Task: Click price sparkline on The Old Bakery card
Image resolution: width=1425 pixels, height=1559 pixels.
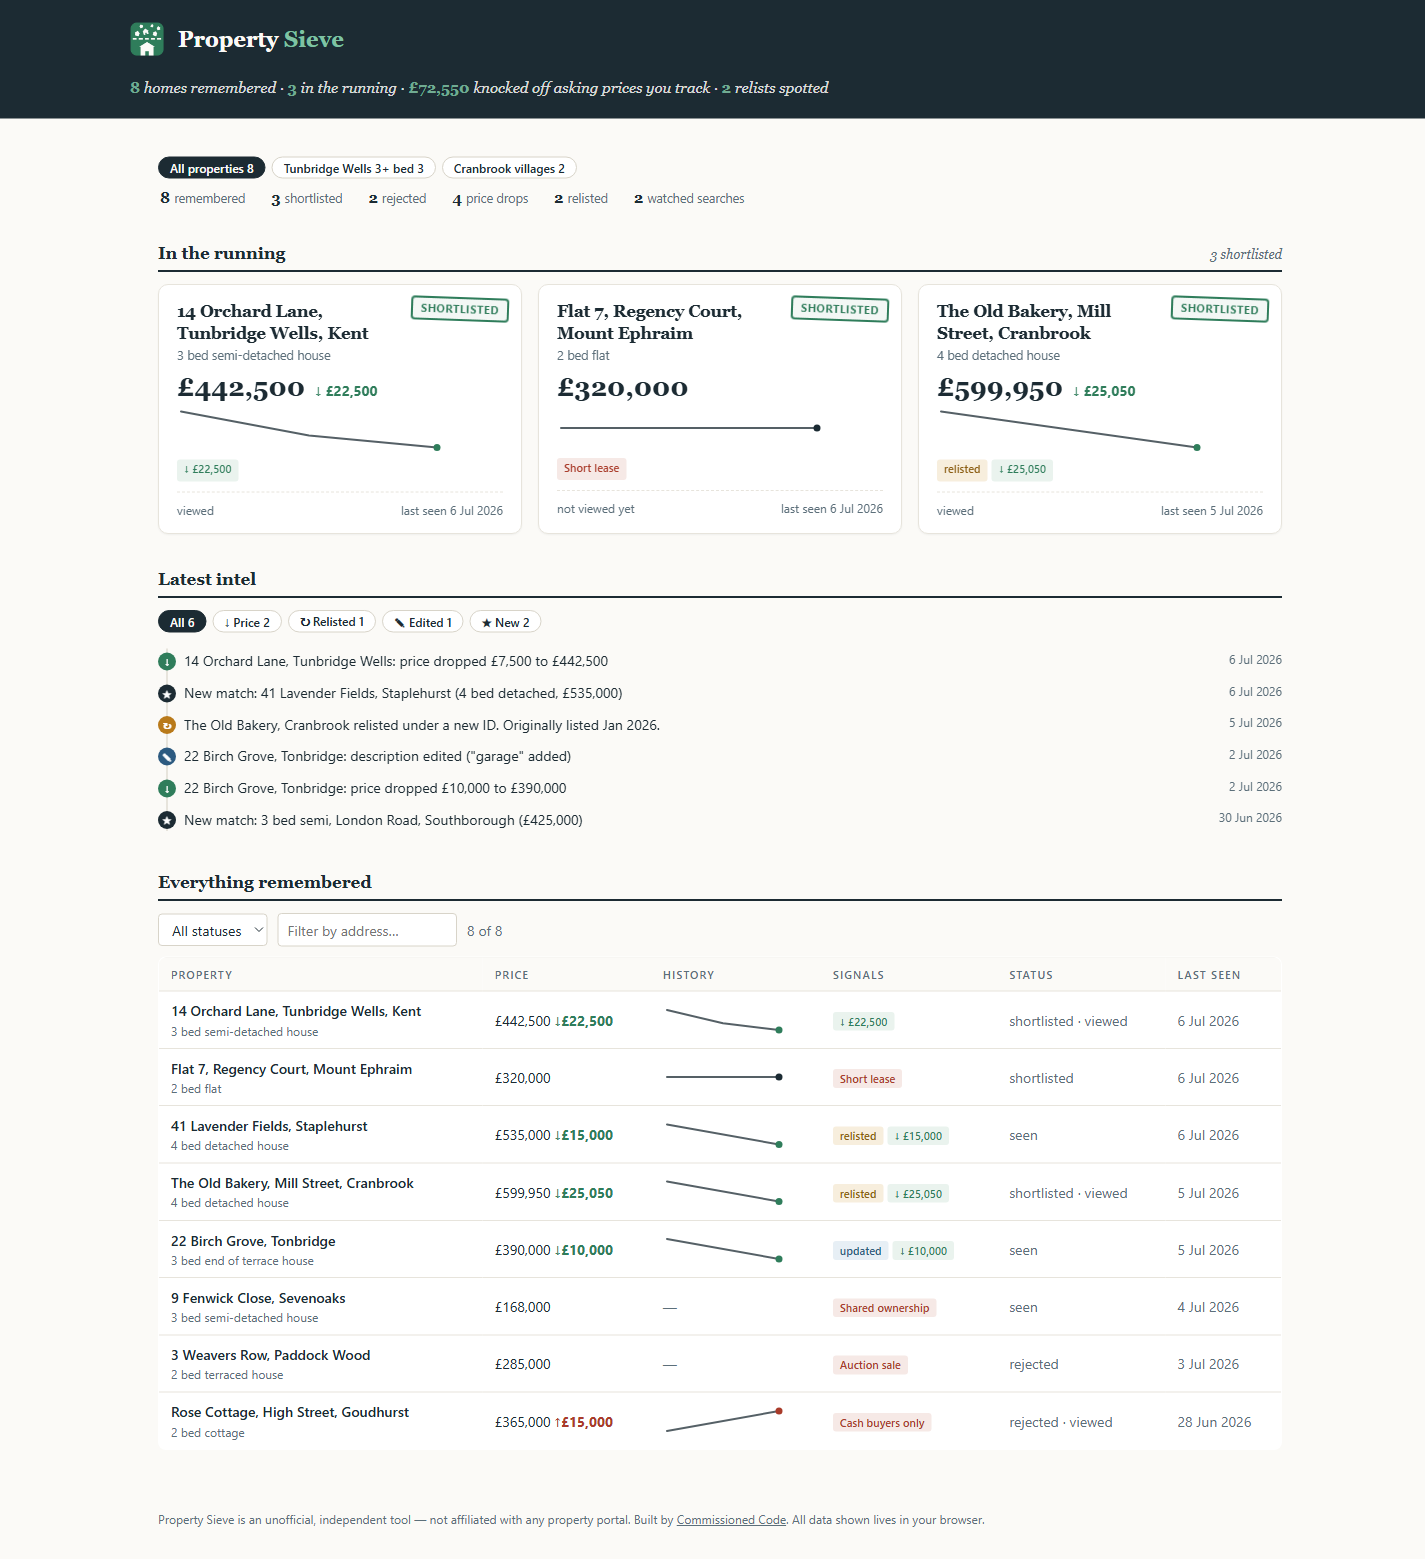Action: click(1069, 430)
